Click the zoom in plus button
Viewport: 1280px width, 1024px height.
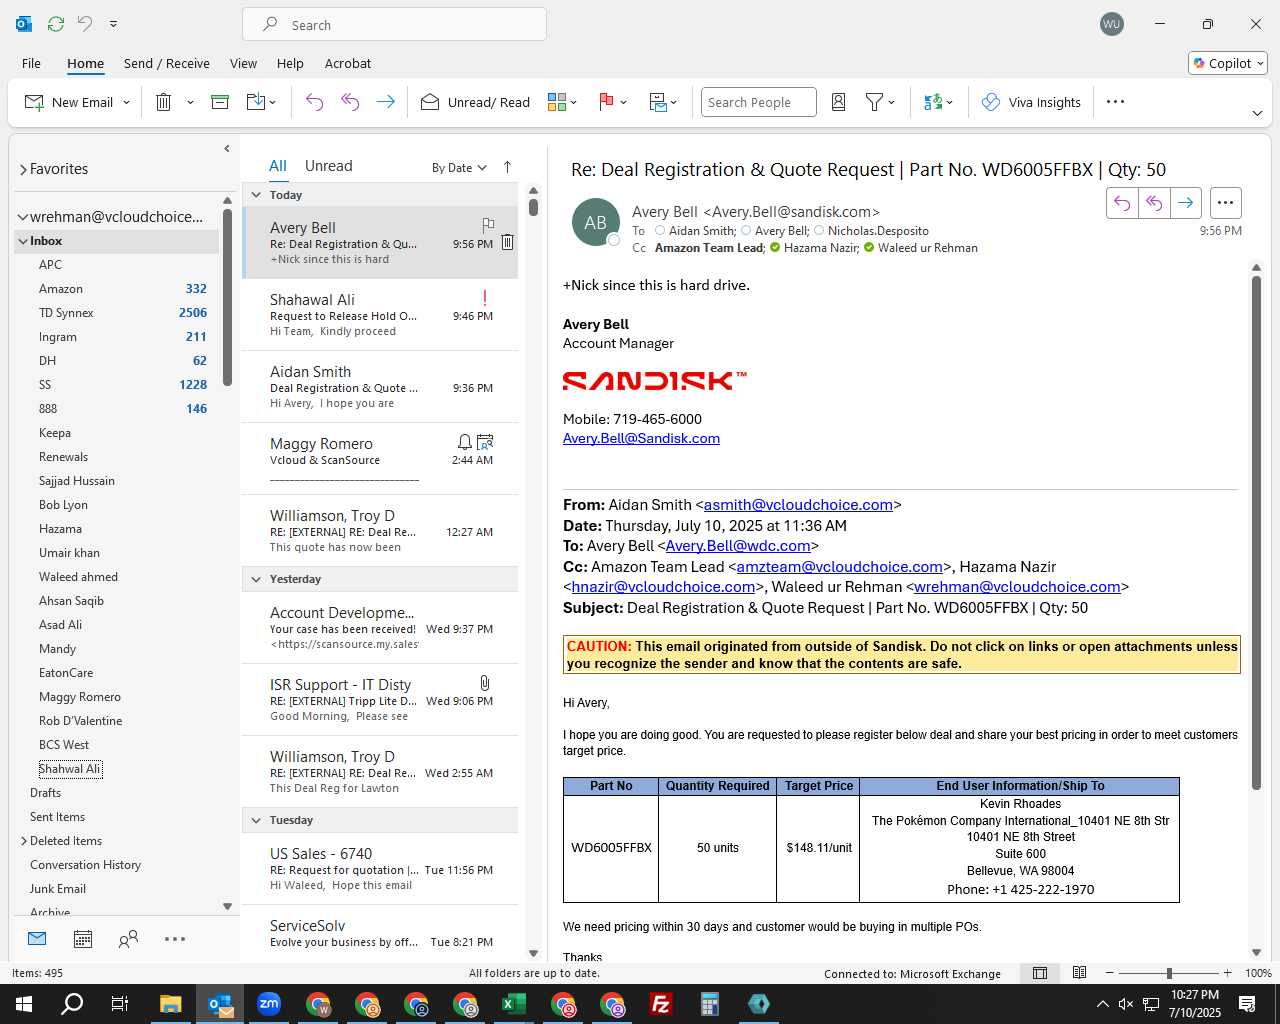(x=1227, y=973)
